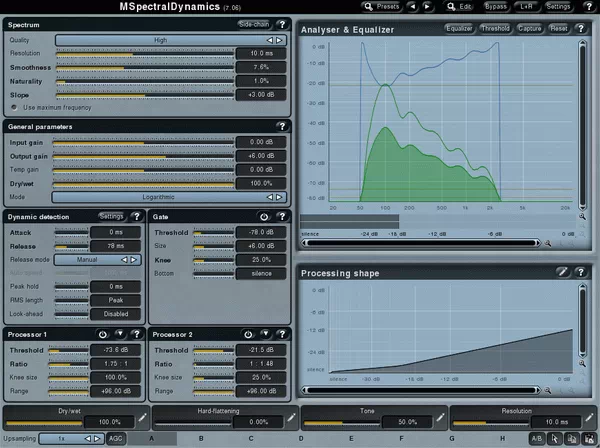Screen dimensions: 600x448
Task: Open the Spectrum section help icon
Action: (x=281, y=23)
